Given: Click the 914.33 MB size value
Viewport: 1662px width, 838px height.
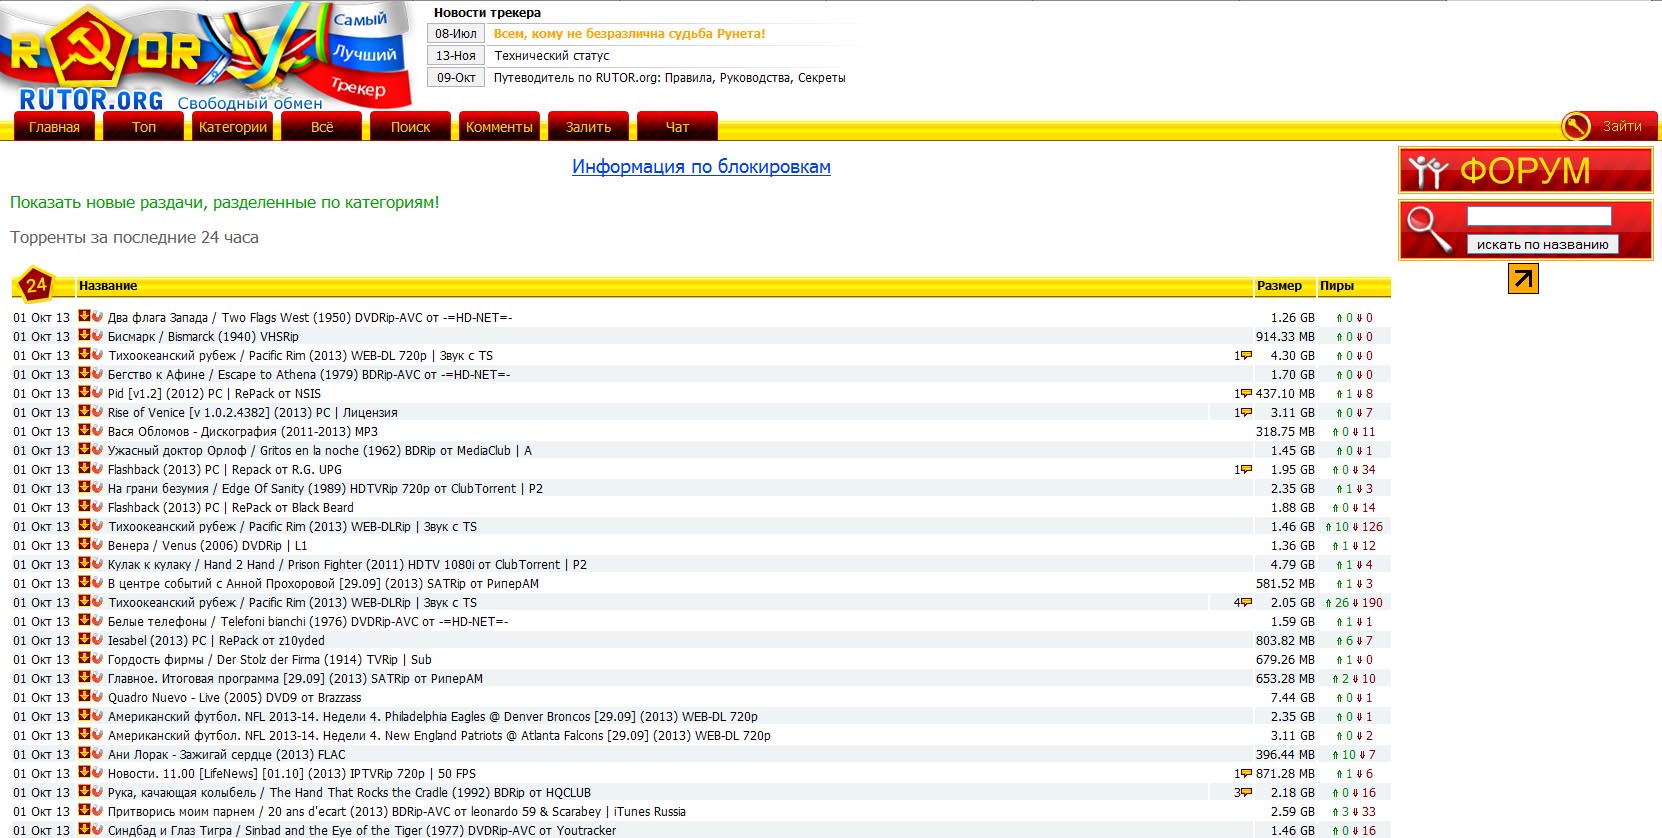Looking at the screenshot, I should 1285,336.
